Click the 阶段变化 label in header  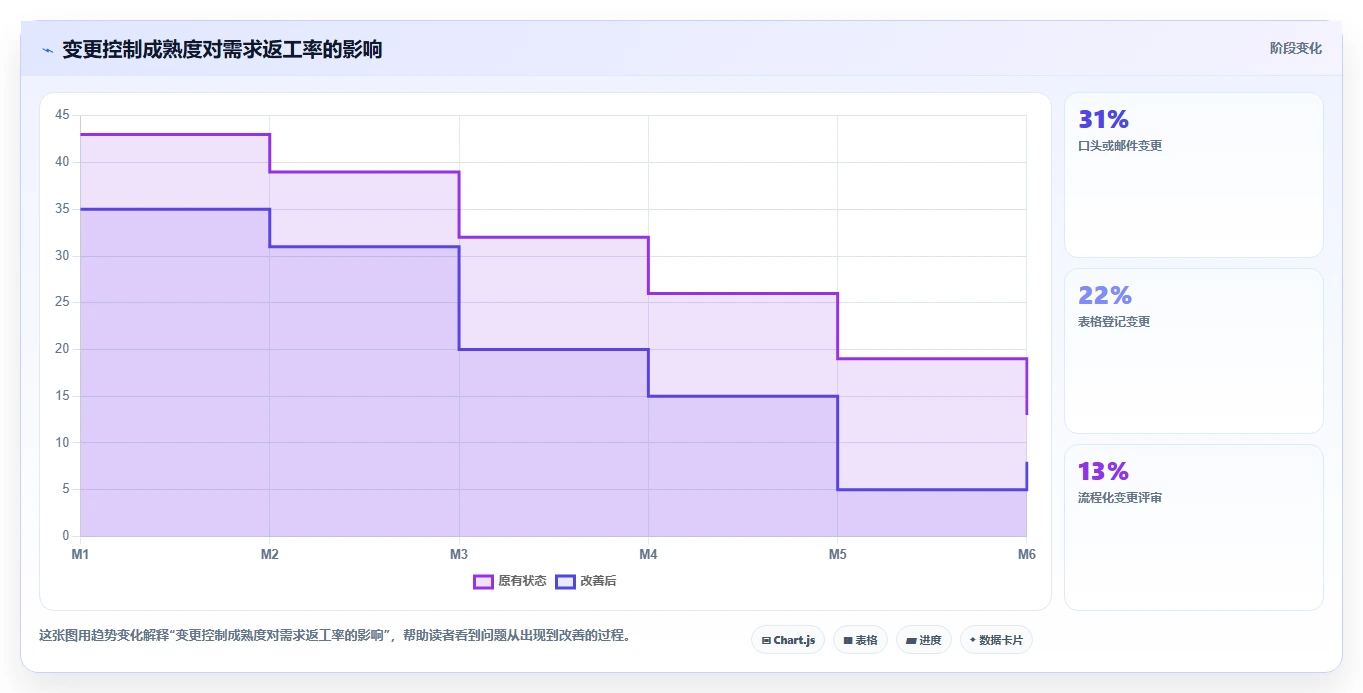pos(1295,48)
